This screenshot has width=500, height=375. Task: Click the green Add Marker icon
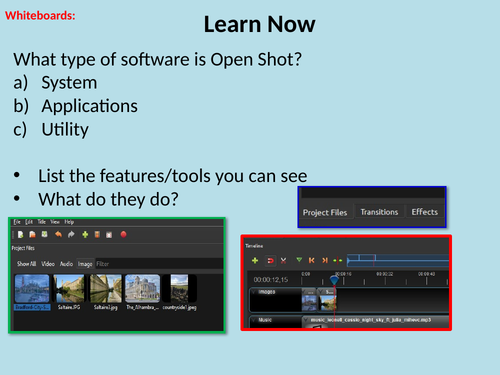pos(299,260)
